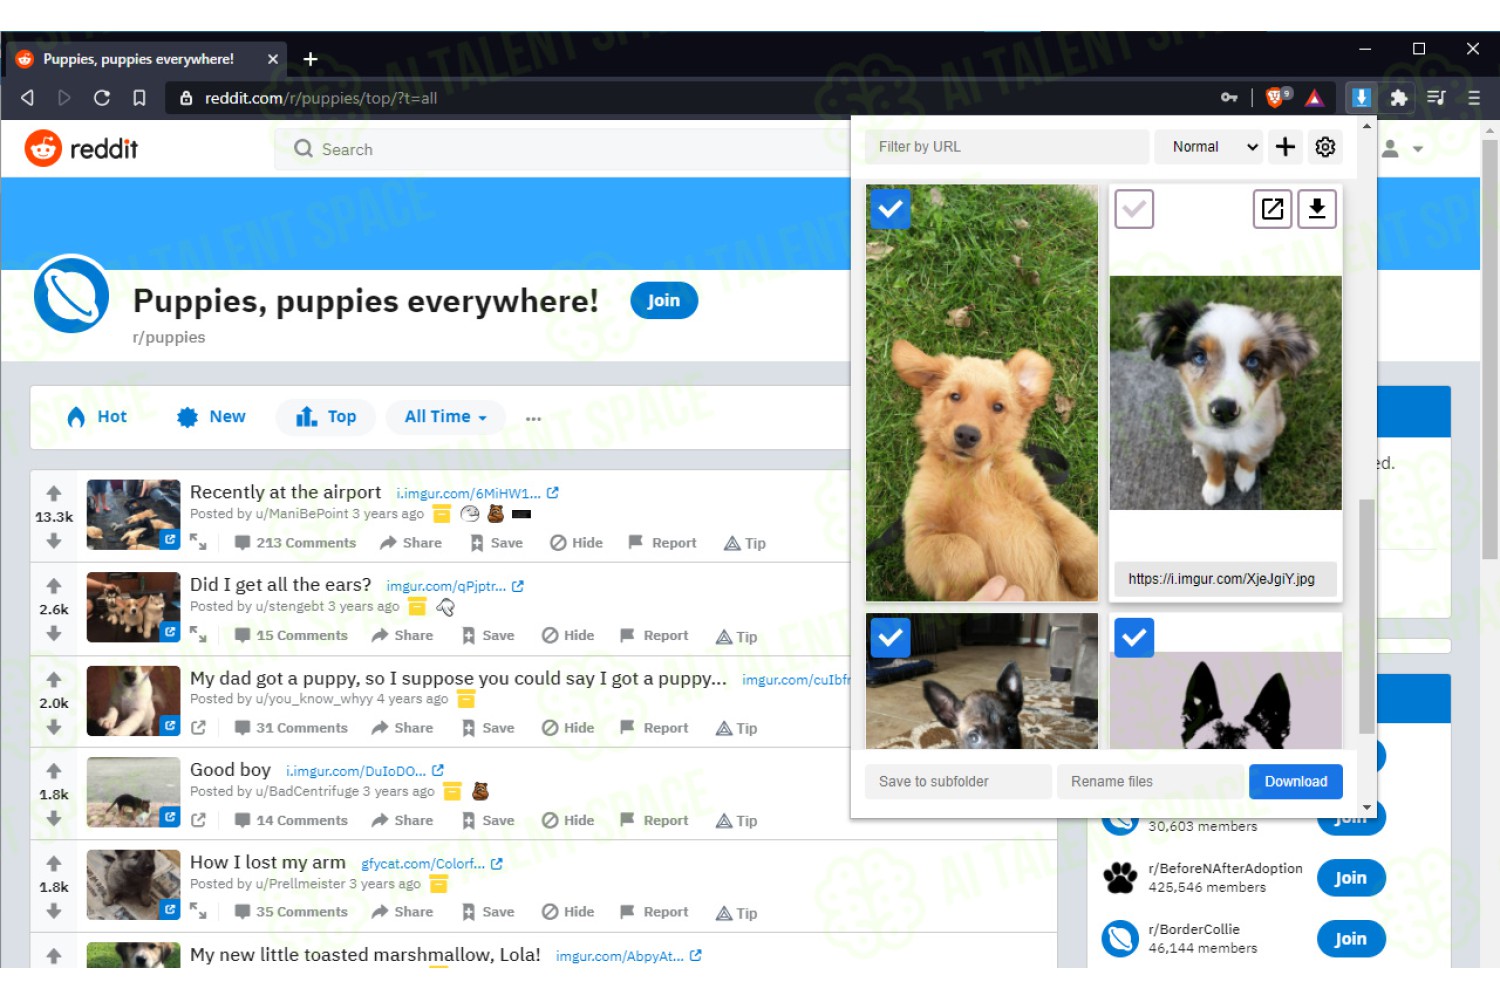
Task: Open i.imgur.com/6MiHW1 link
Action: tap(477, 493)
